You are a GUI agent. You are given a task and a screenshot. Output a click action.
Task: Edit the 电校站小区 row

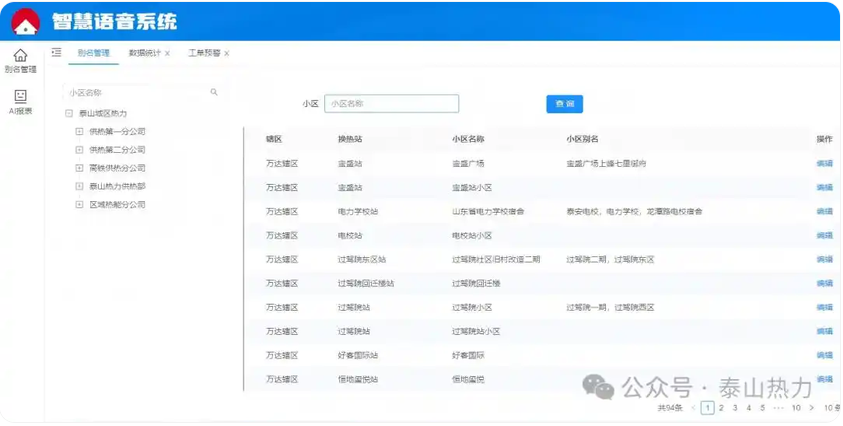pos(824,236)
